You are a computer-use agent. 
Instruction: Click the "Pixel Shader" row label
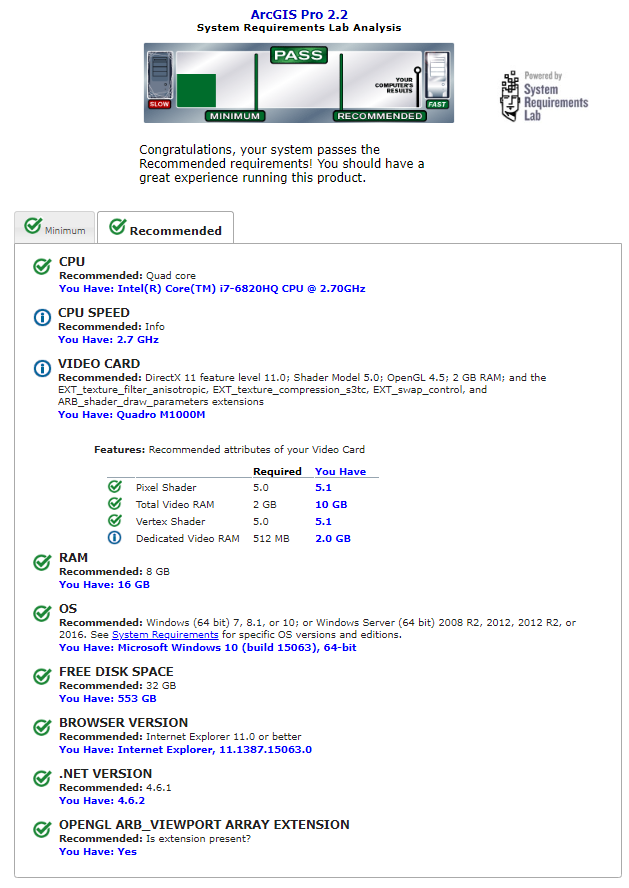166,488
